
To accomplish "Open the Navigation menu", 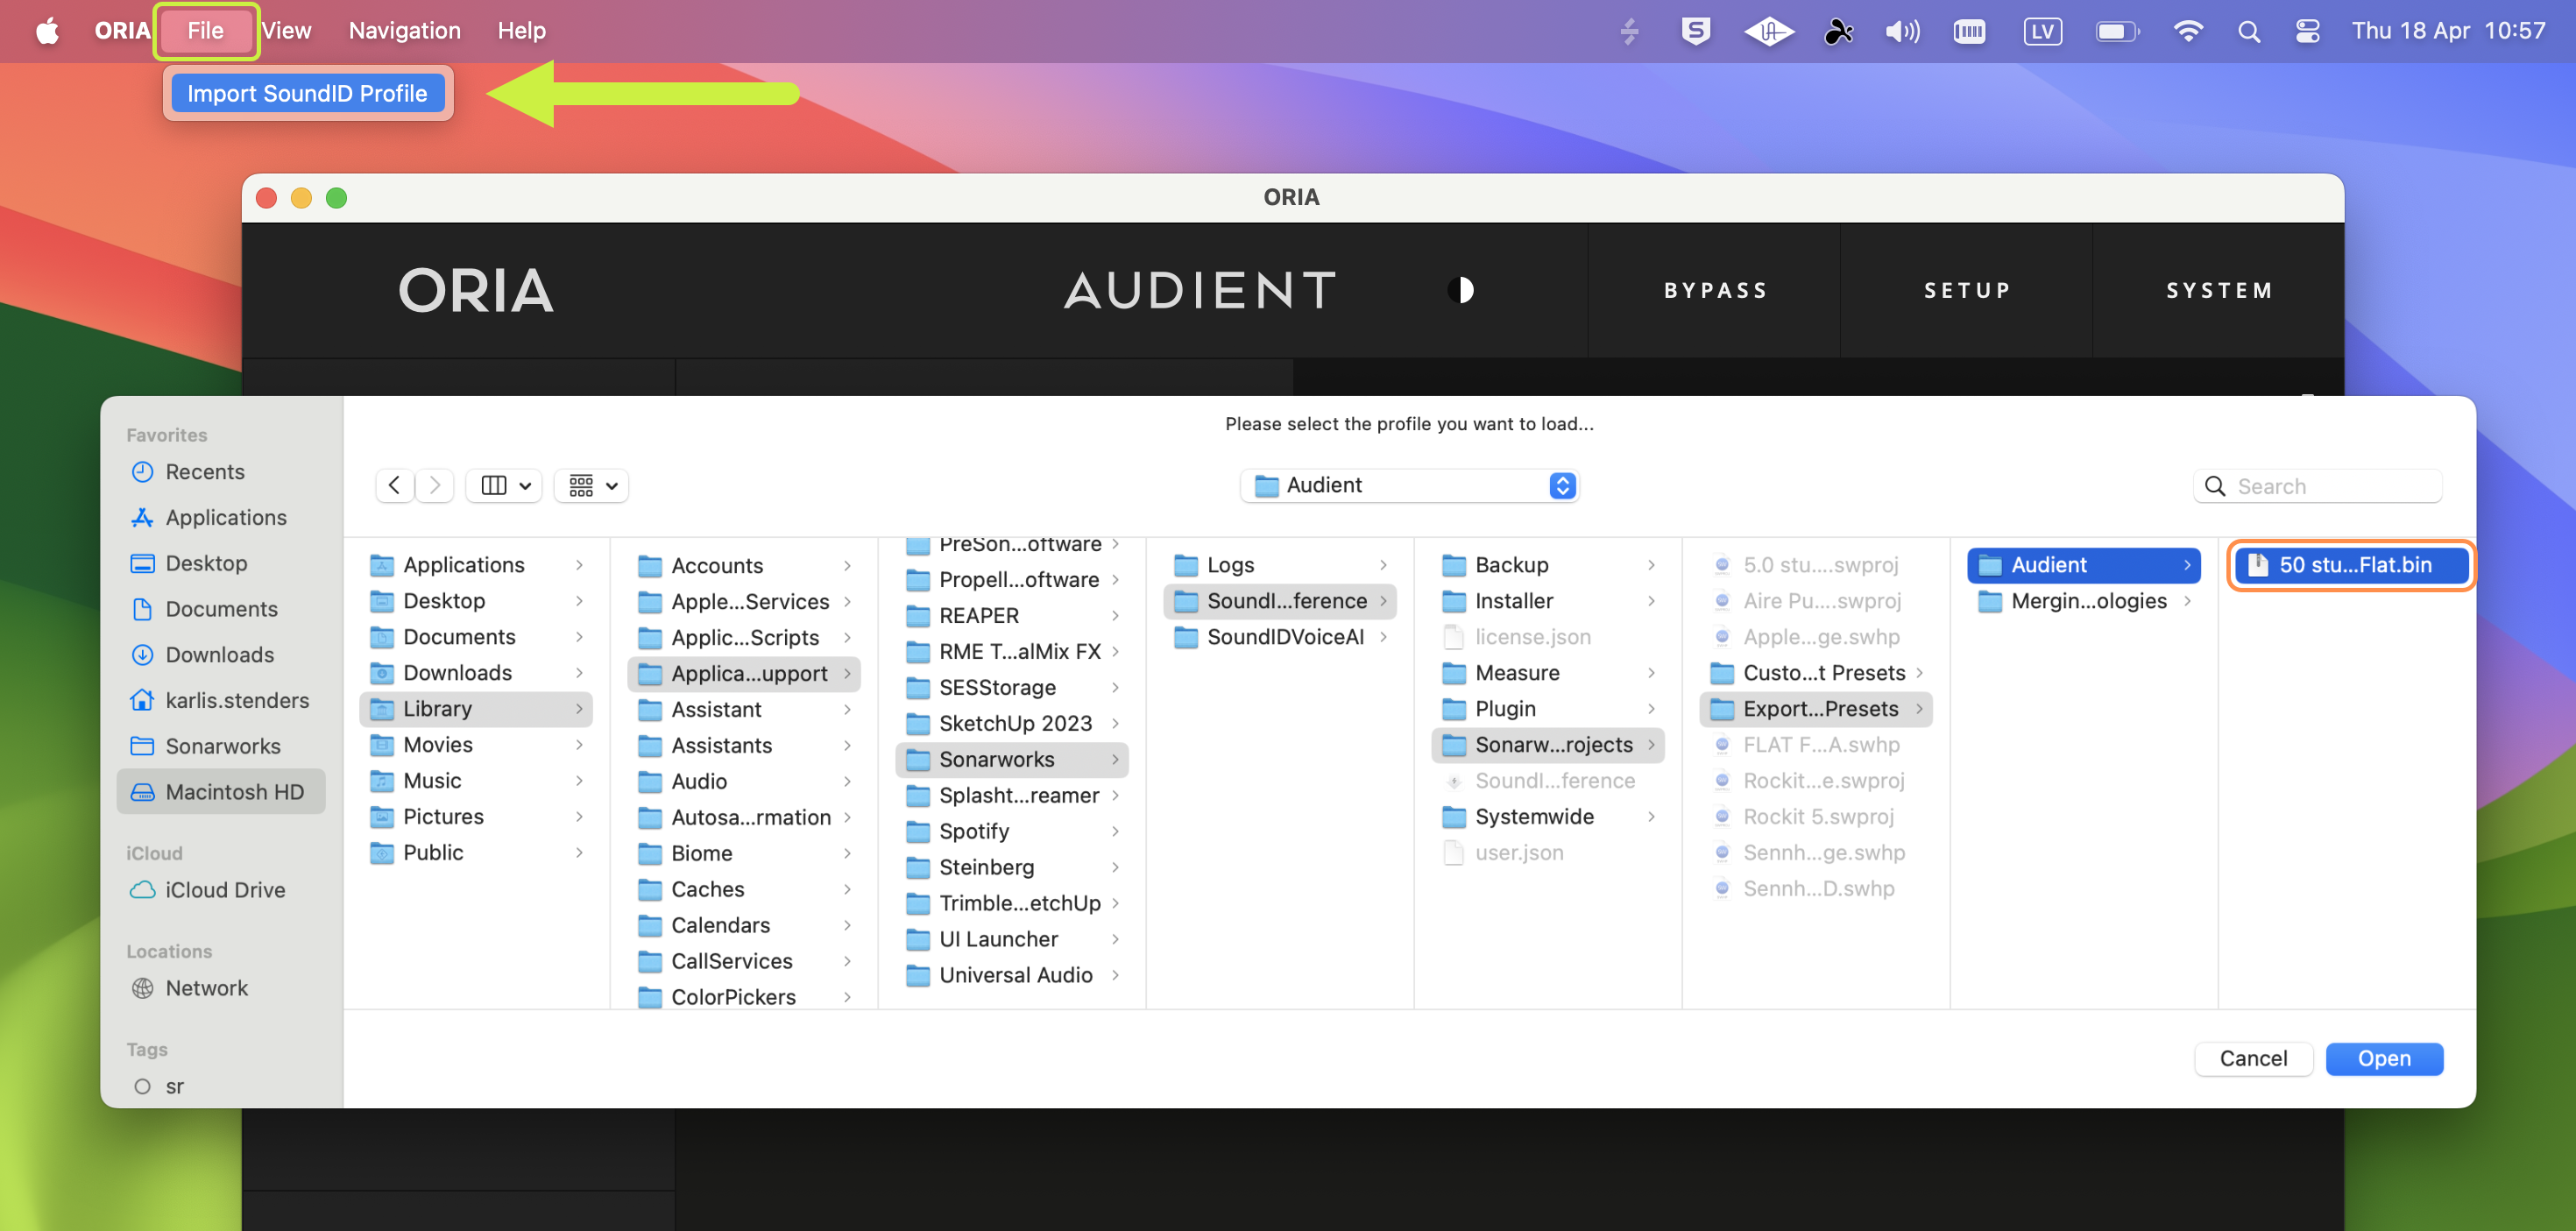I will [x=404, y=31].
